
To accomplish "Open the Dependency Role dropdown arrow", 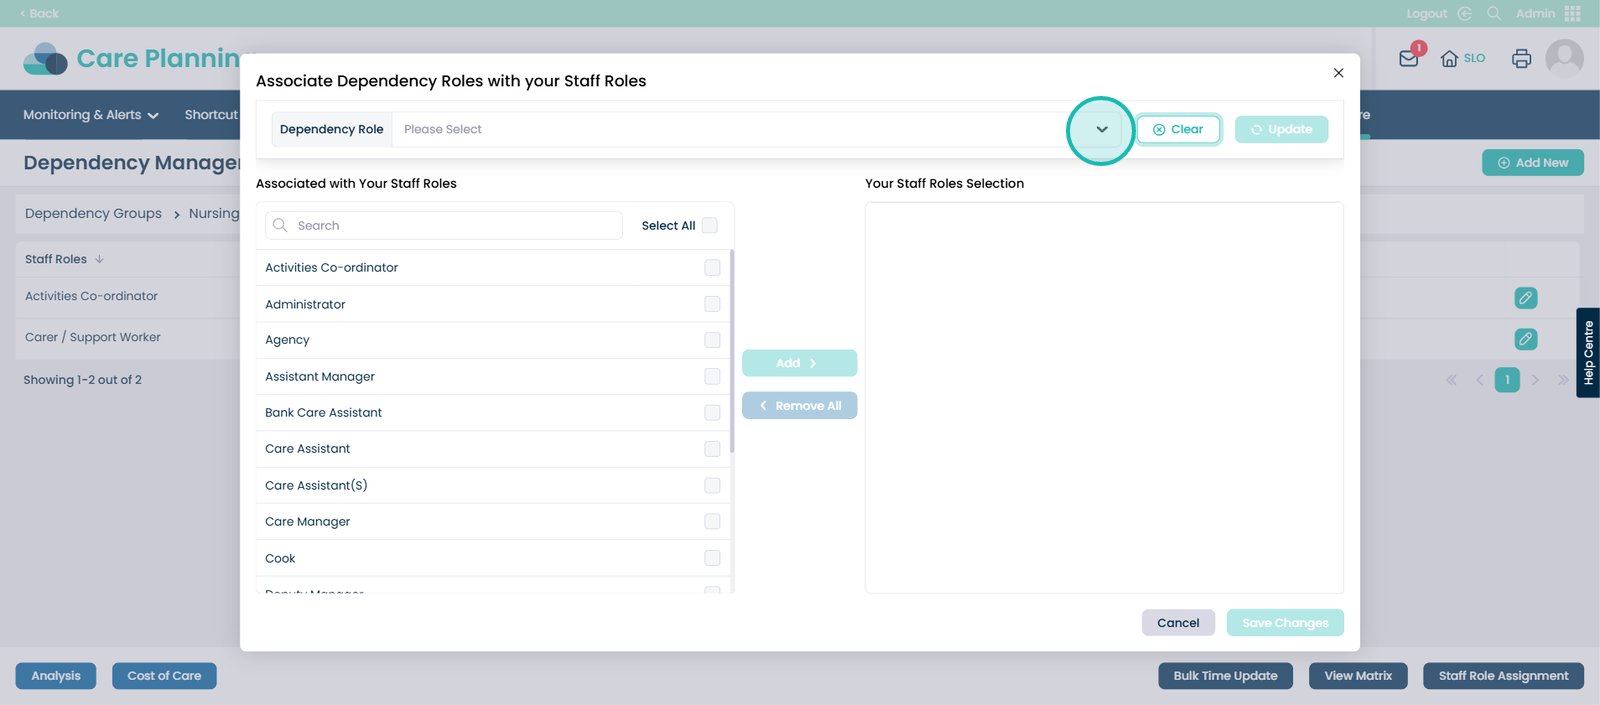I will point(1102,129).
